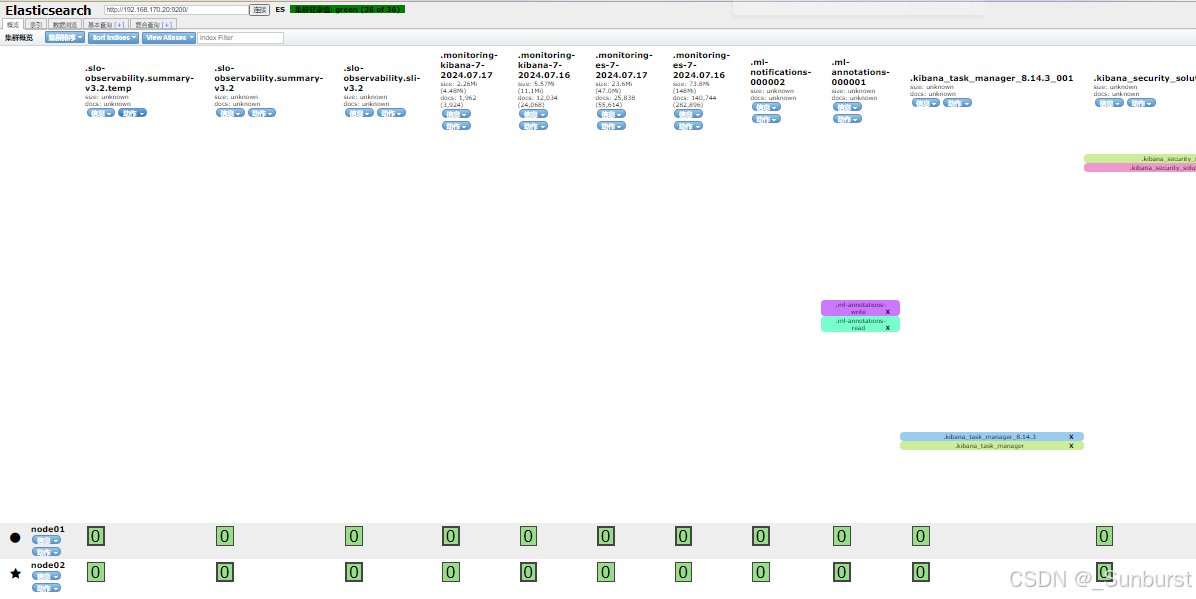This screenshot has height=599, width=1196.
Task: Open the View Aliases dropdown
Action: click(169, 37)
